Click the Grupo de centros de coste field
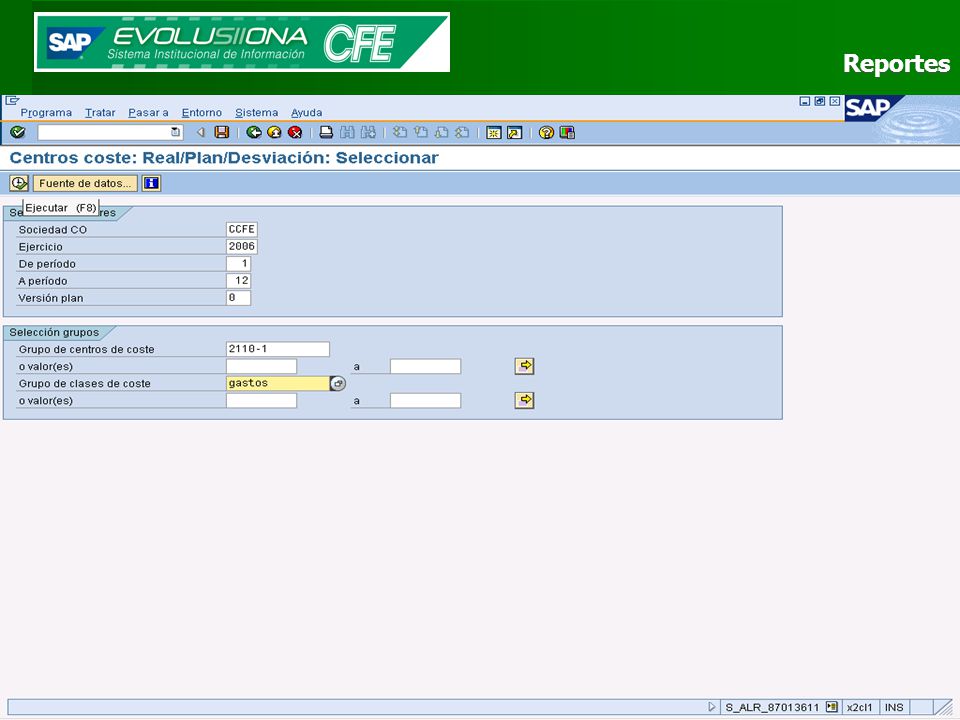Image resolution: width=960 pixels, height=720 pixels. click(x=277, y=349)
